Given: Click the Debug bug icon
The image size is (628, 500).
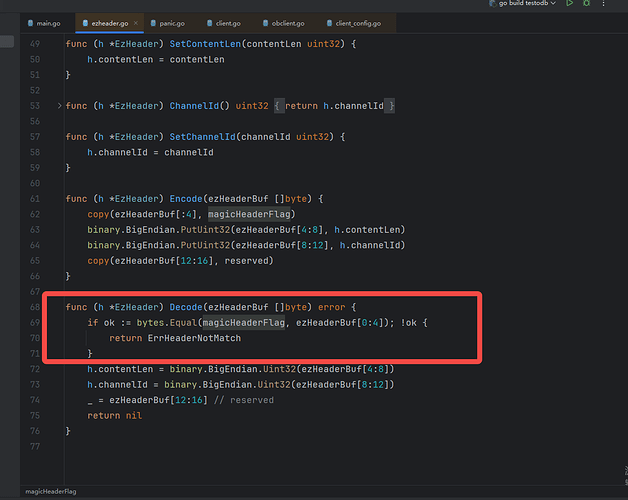Looking at the screenshot, I should coord(586,3).
